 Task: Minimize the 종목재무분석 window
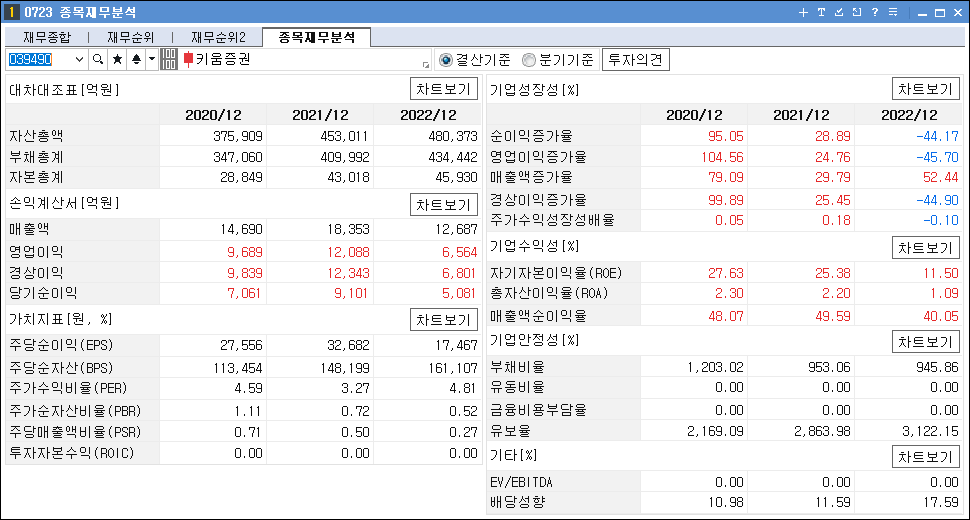coord(922,13)
